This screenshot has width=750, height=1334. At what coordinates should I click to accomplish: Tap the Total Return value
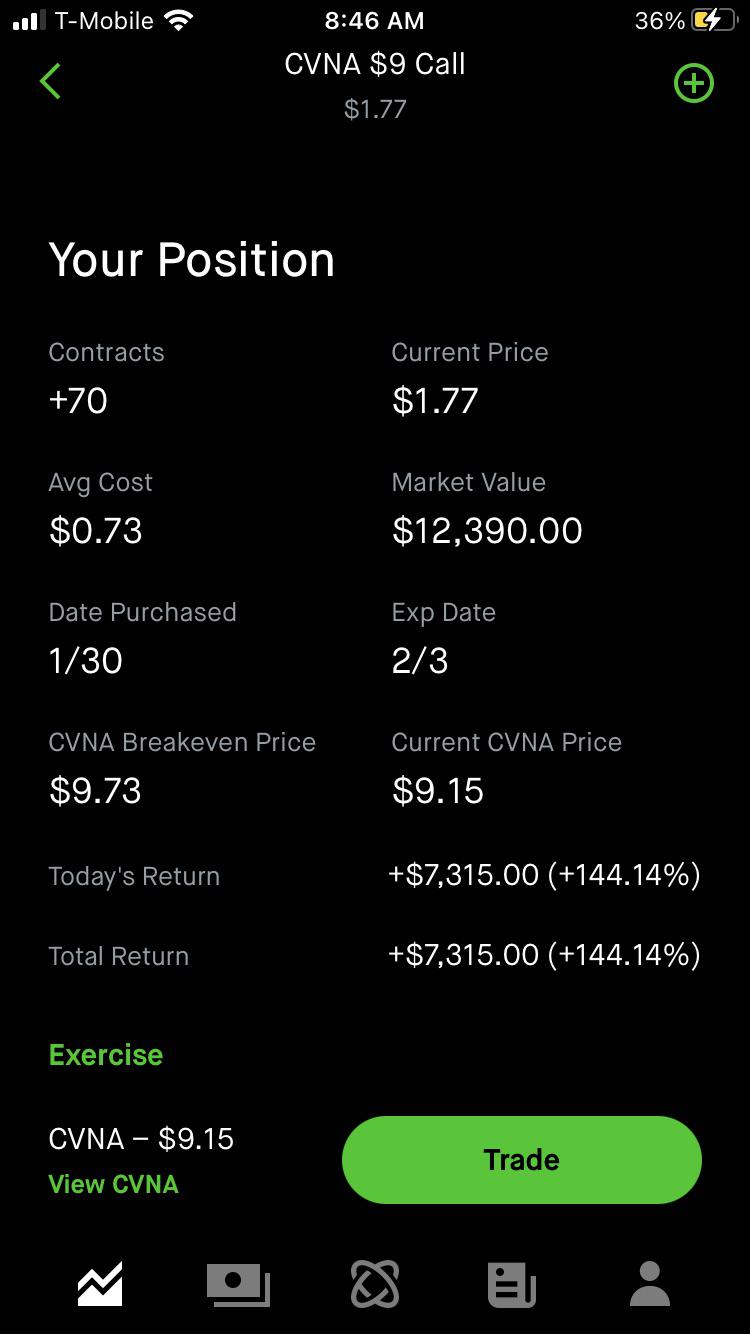(544, 956)
